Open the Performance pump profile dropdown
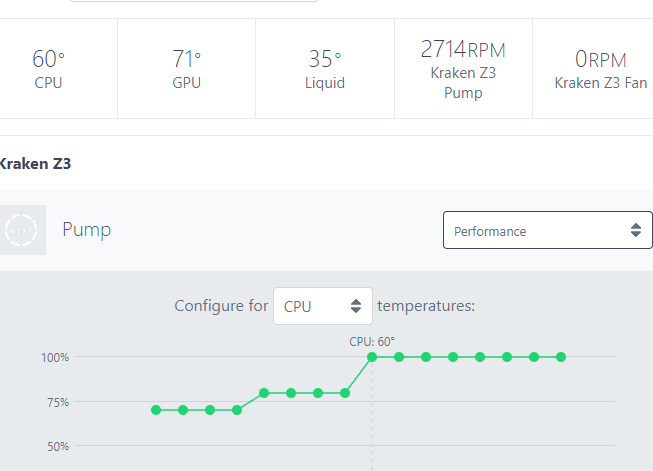 point(547,230)
